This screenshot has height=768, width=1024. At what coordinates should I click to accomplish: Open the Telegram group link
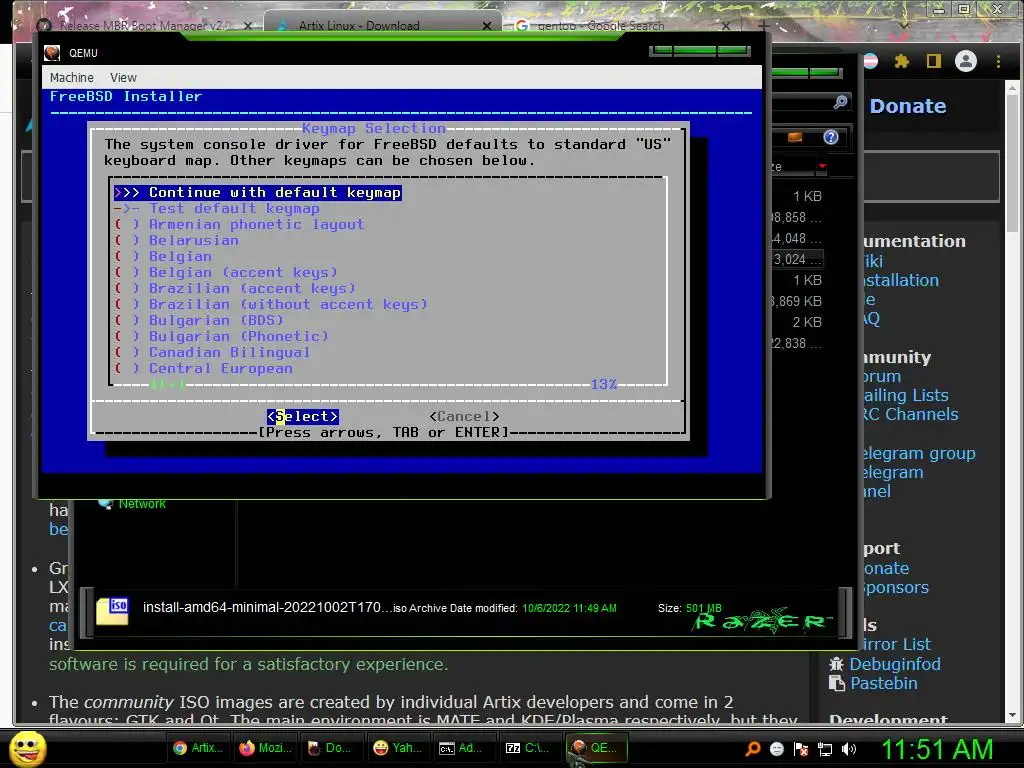point(920,453)
